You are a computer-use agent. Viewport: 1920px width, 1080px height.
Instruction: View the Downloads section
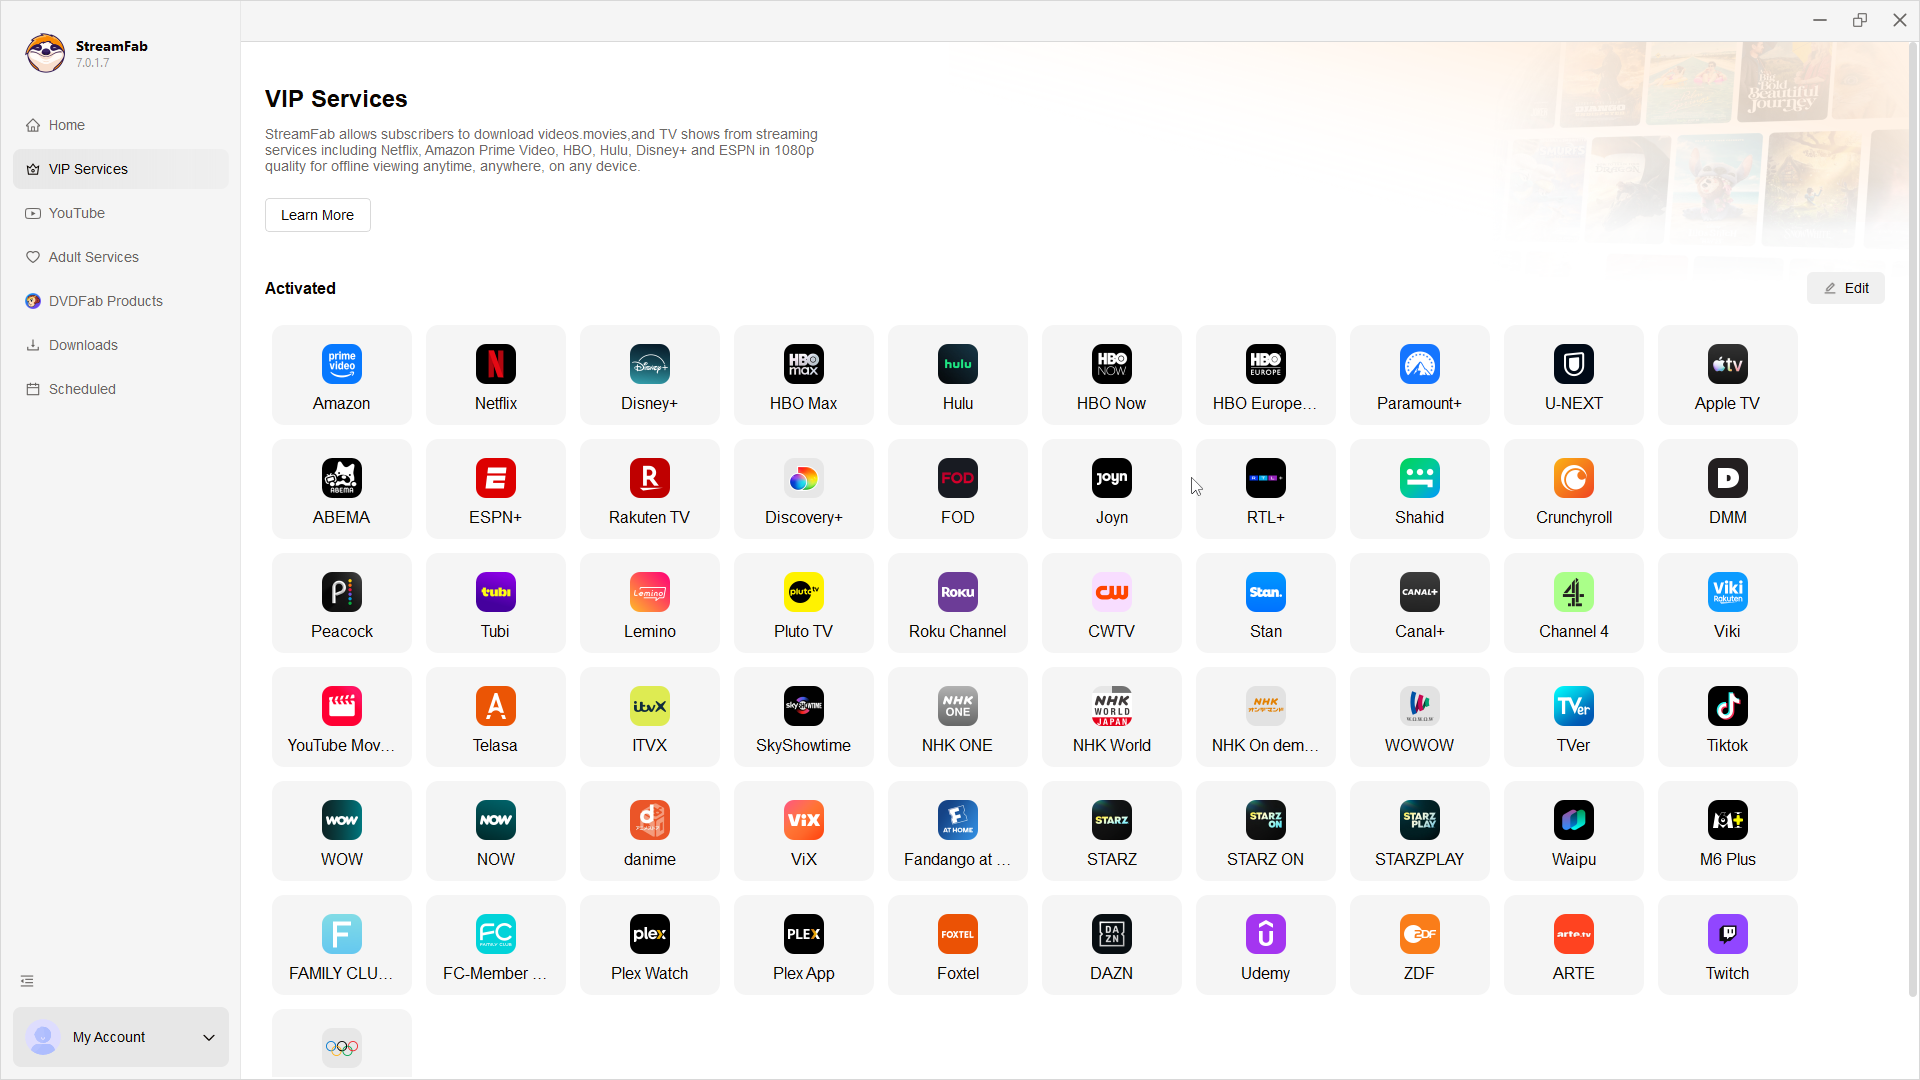point(120,345)
